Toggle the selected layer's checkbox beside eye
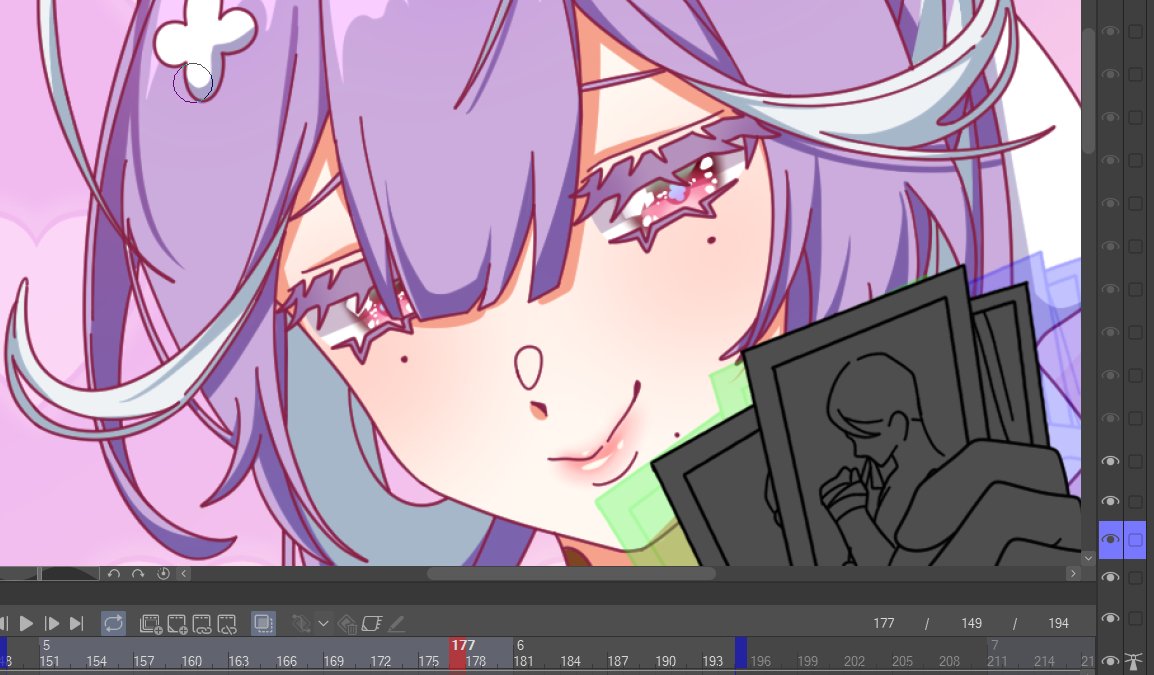Screen dimensions: 1154x675 (1135, 540)
